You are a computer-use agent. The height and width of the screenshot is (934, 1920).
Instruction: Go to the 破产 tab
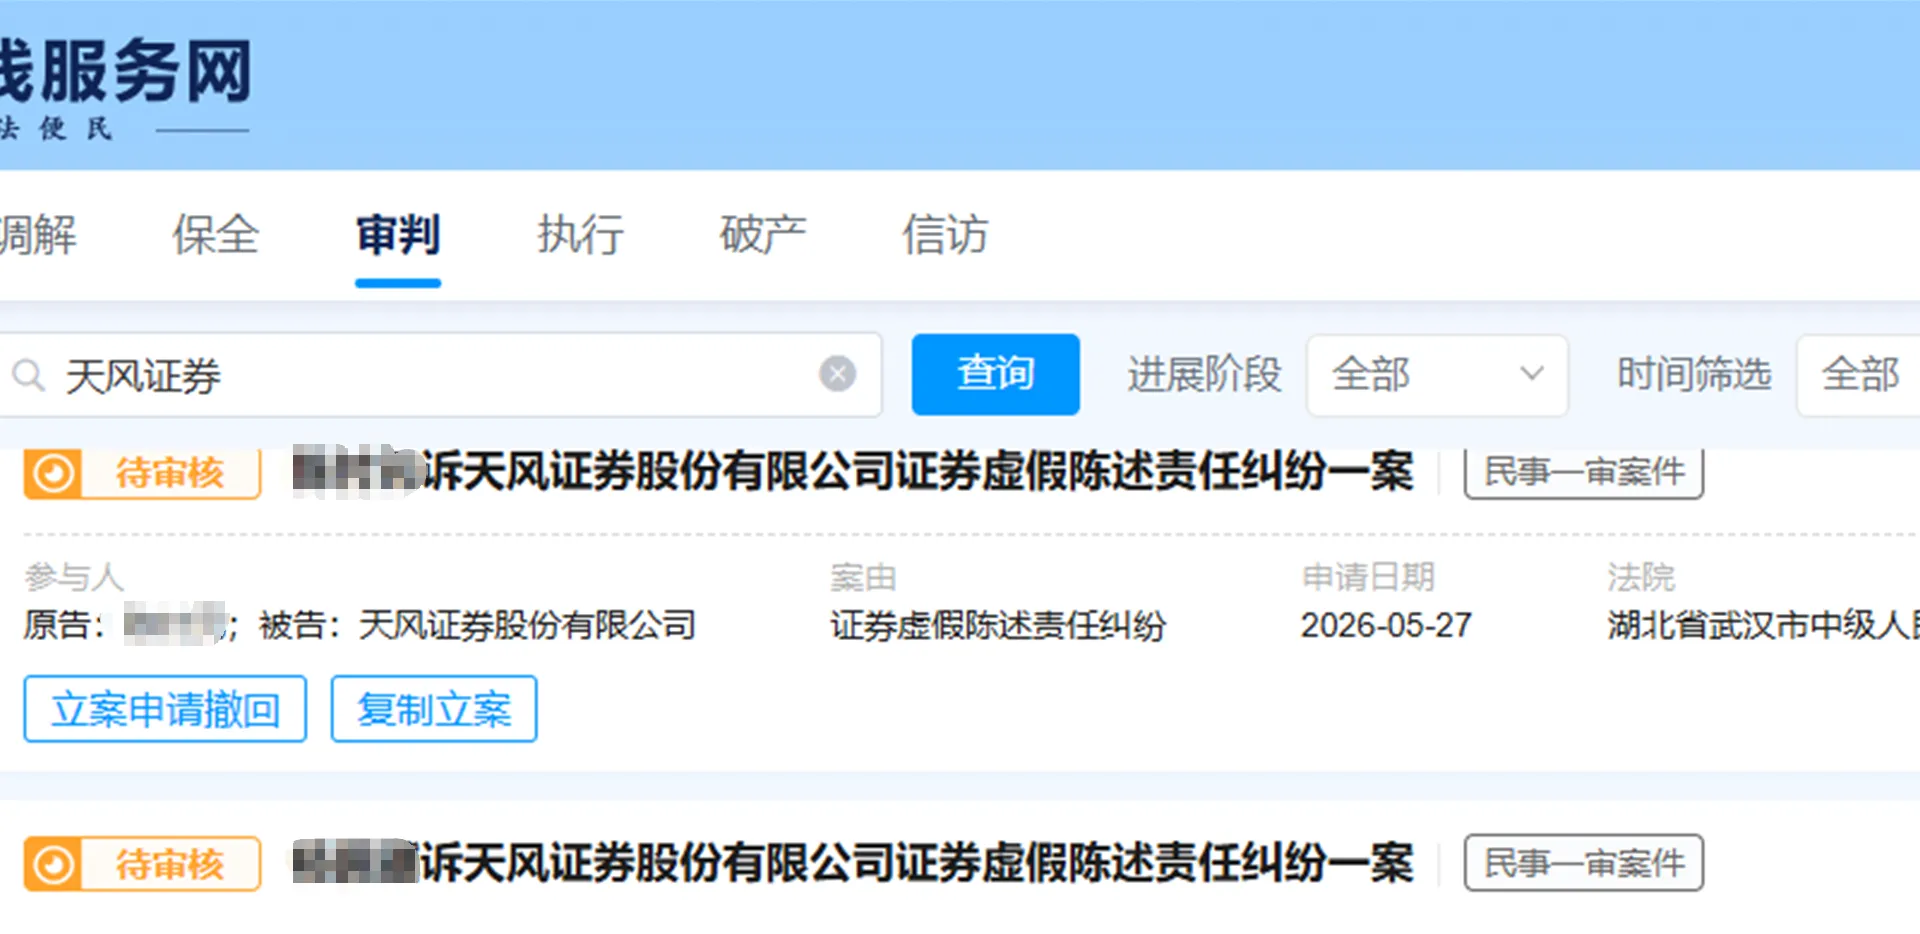coord(763,236)
